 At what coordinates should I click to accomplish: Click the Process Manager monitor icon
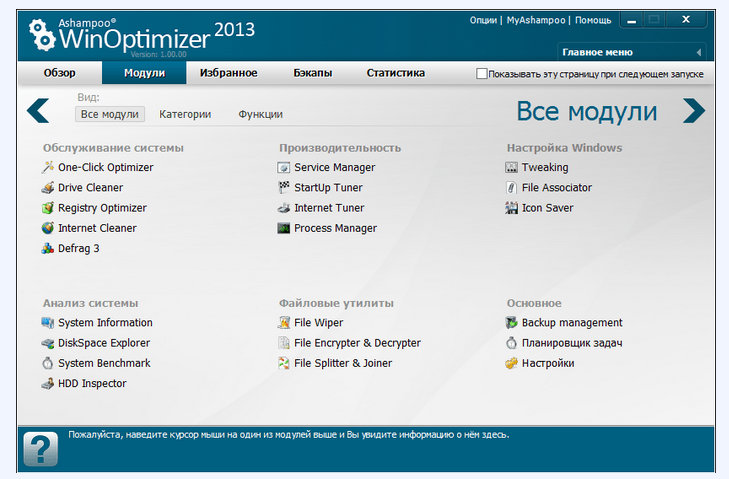[284, 228]
